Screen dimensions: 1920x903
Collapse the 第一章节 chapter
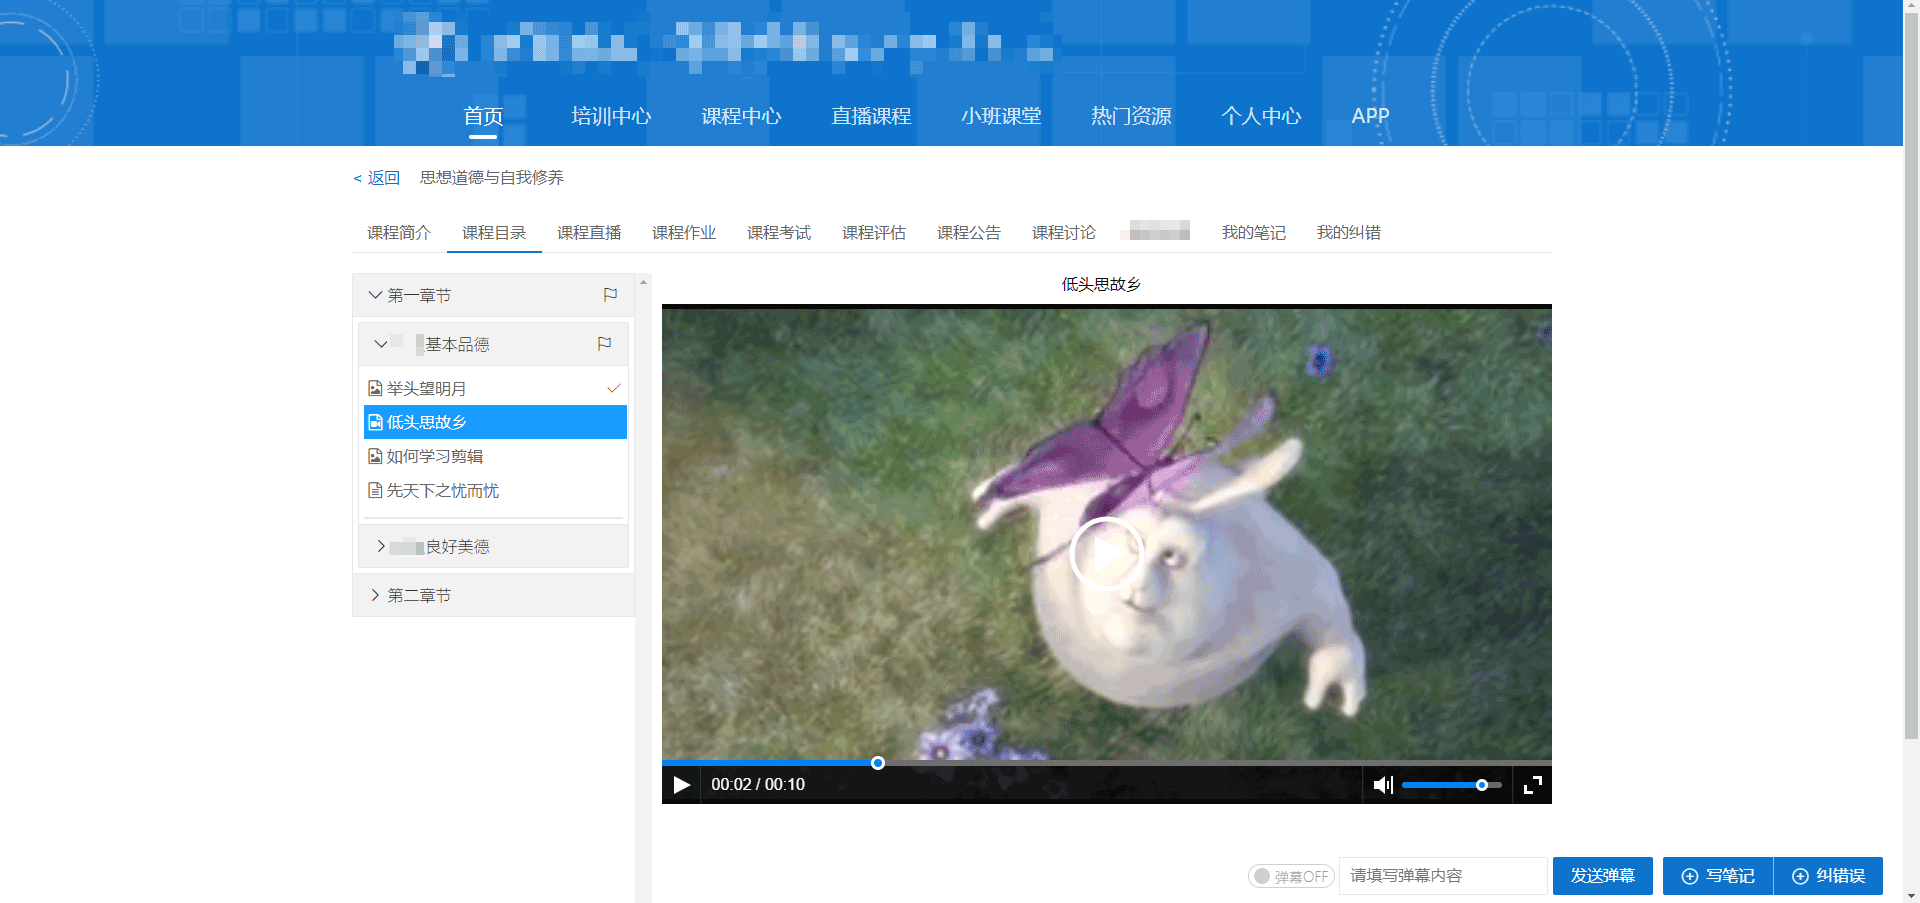[375, 295]
